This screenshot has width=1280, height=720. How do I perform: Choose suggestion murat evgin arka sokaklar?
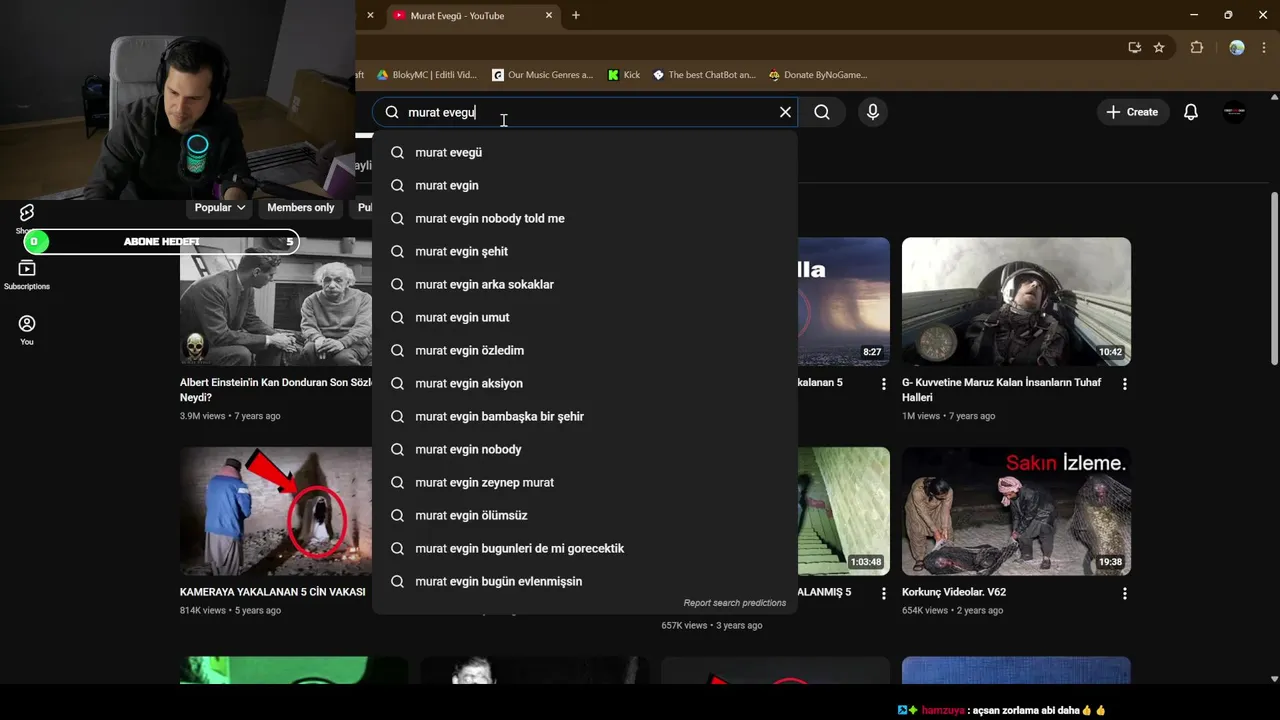pyautogui.click(x=585, y=284)
